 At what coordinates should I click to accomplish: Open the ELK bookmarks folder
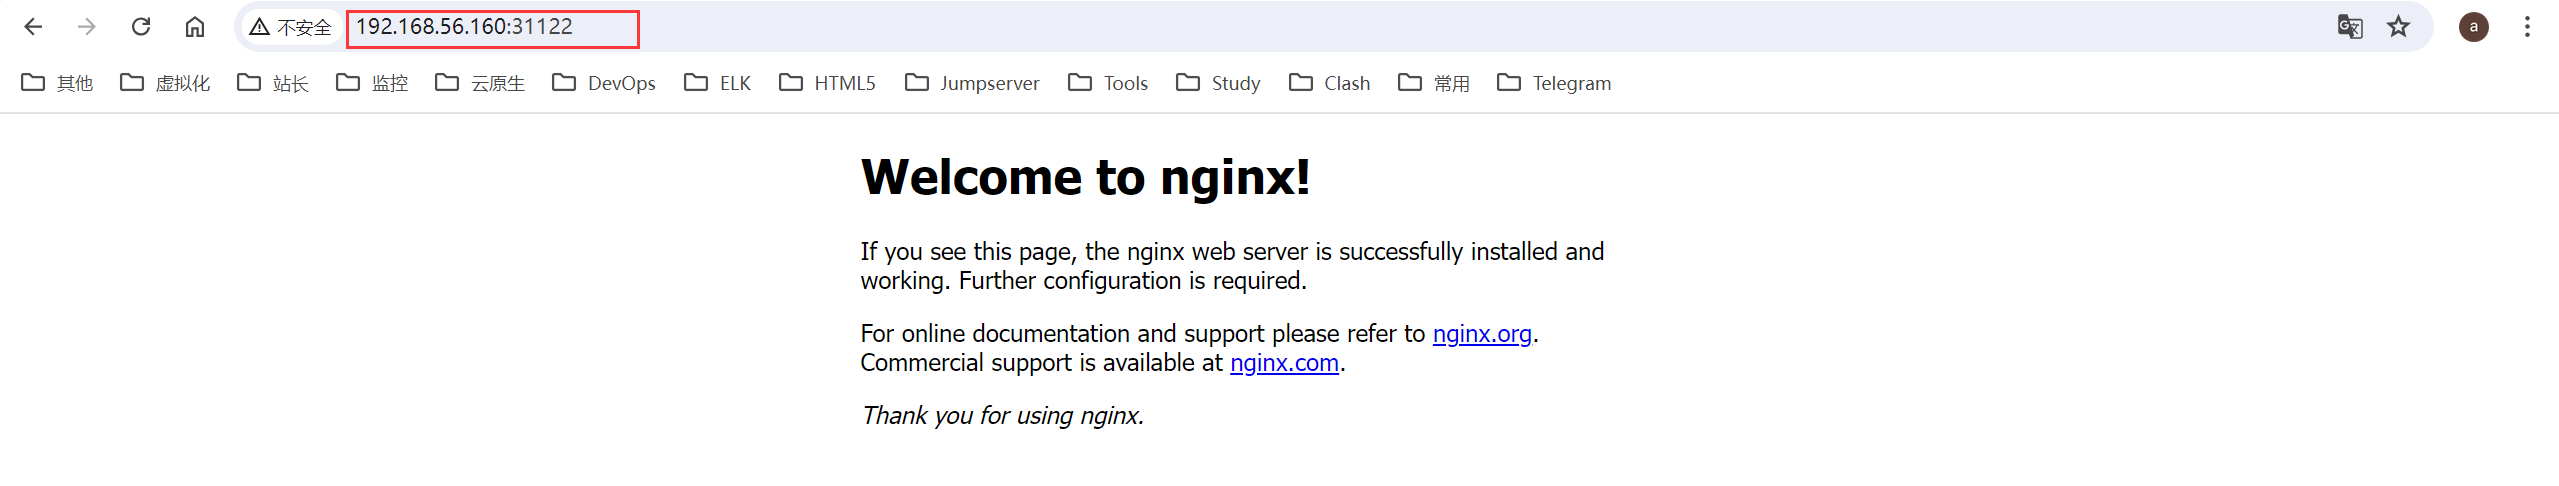(718, 83)
